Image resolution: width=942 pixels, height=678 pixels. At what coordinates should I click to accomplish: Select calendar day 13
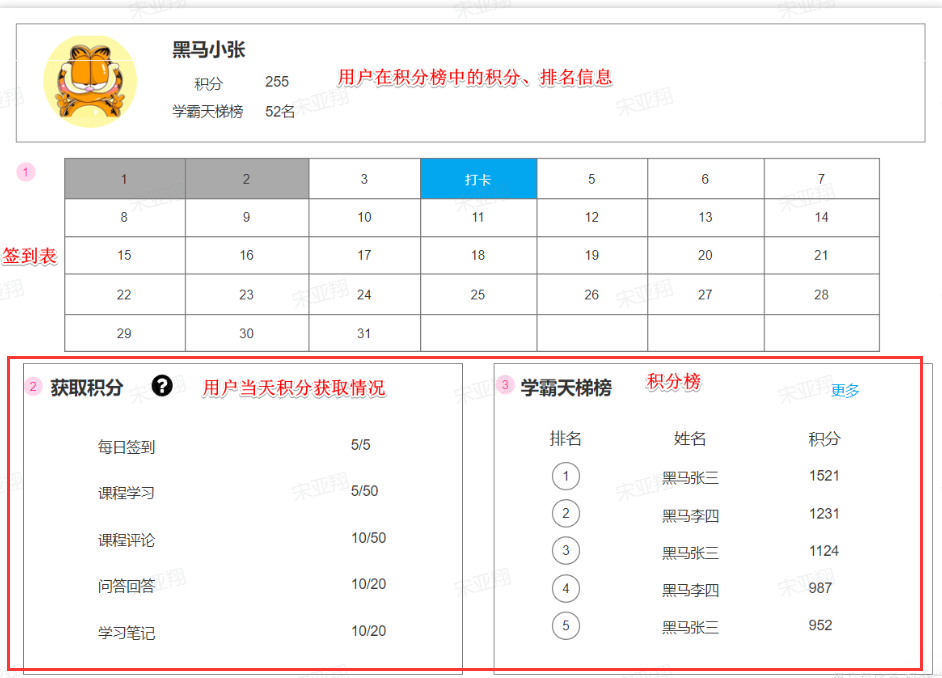pyautogui.click(x=705, y=217)
